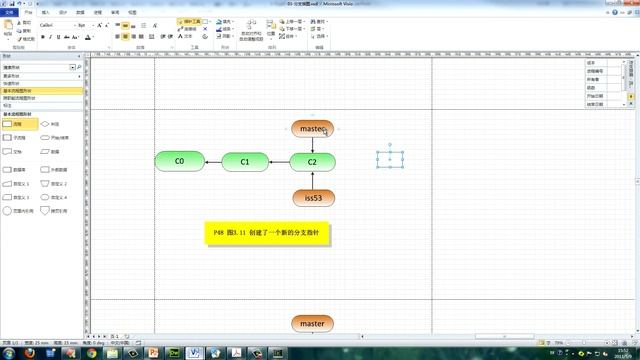Click the shape search input field

pyautogui.click(x=36, y=67)
